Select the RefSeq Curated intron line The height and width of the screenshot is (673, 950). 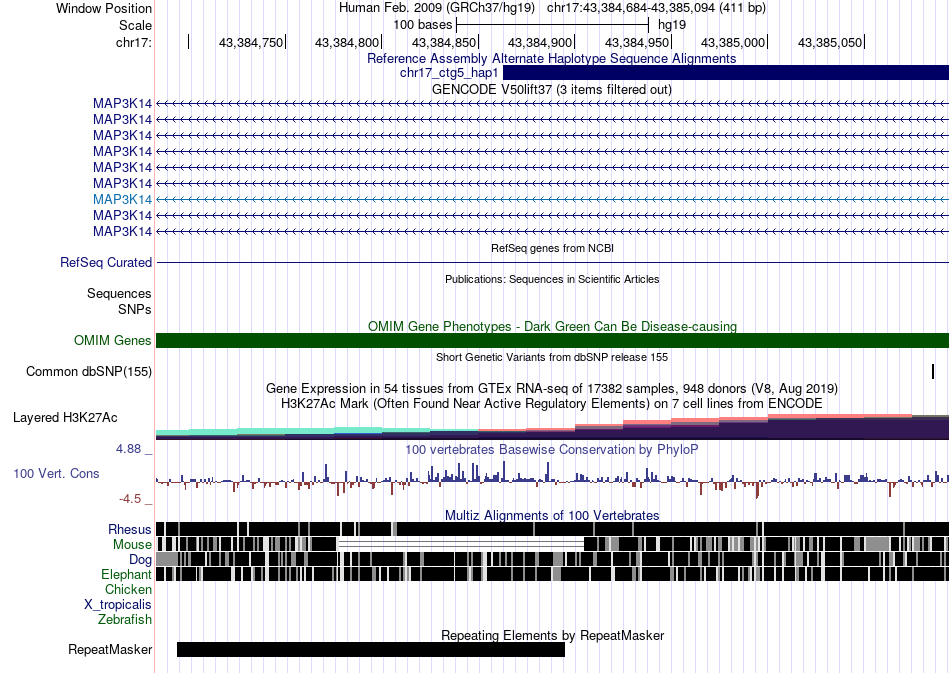[553, 262]
